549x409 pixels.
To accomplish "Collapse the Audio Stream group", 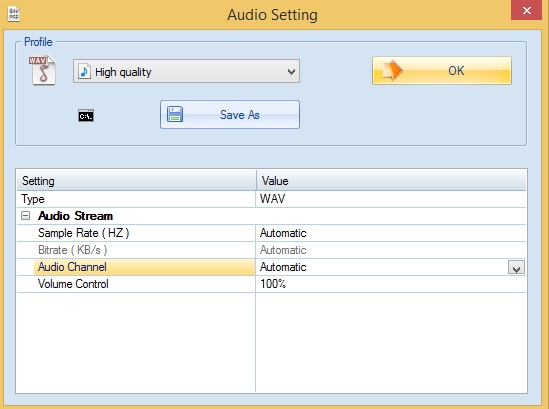I will (x=26, y=216).
